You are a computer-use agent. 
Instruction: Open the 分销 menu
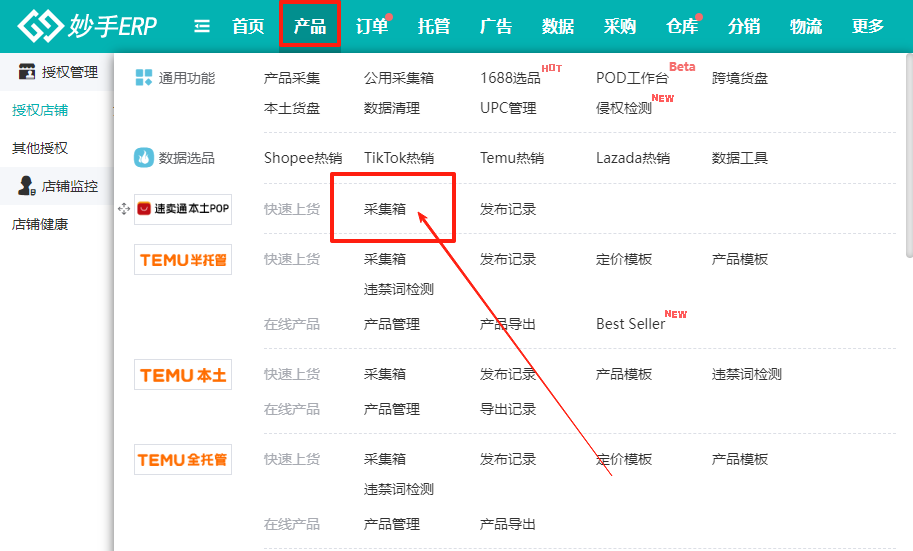point(744,26)
